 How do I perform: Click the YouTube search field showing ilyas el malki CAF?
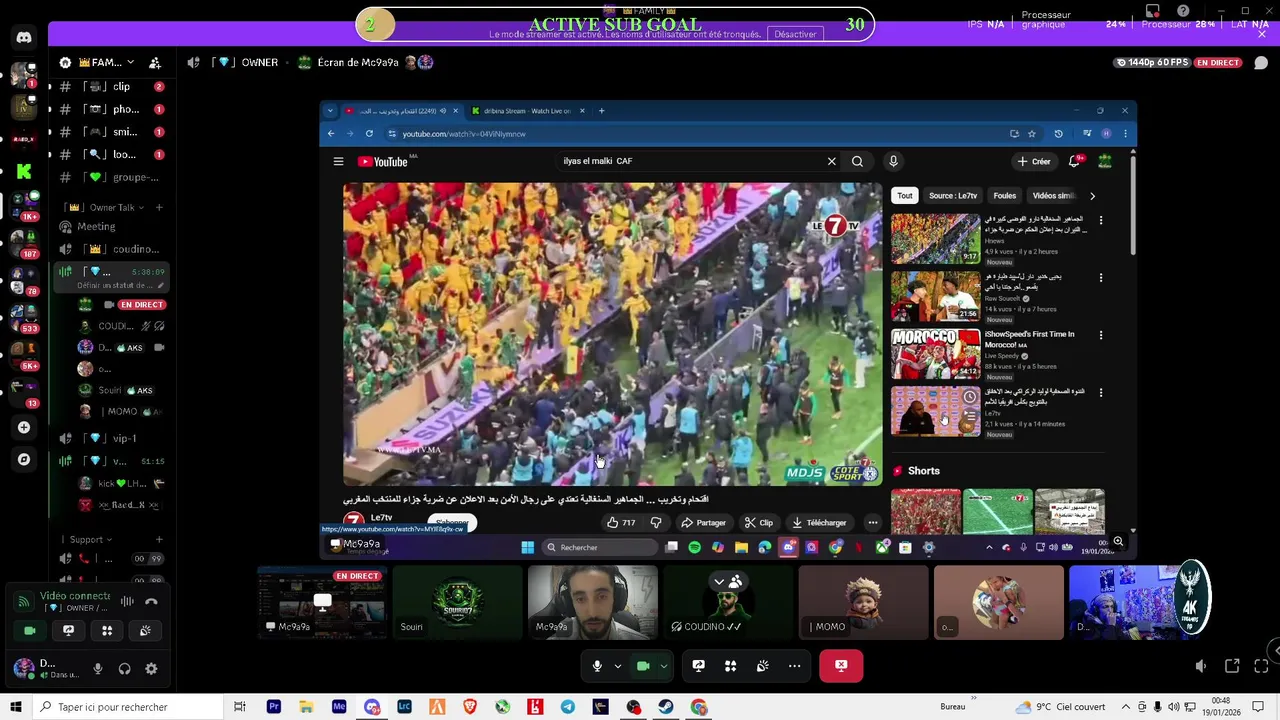click(690, 161)
